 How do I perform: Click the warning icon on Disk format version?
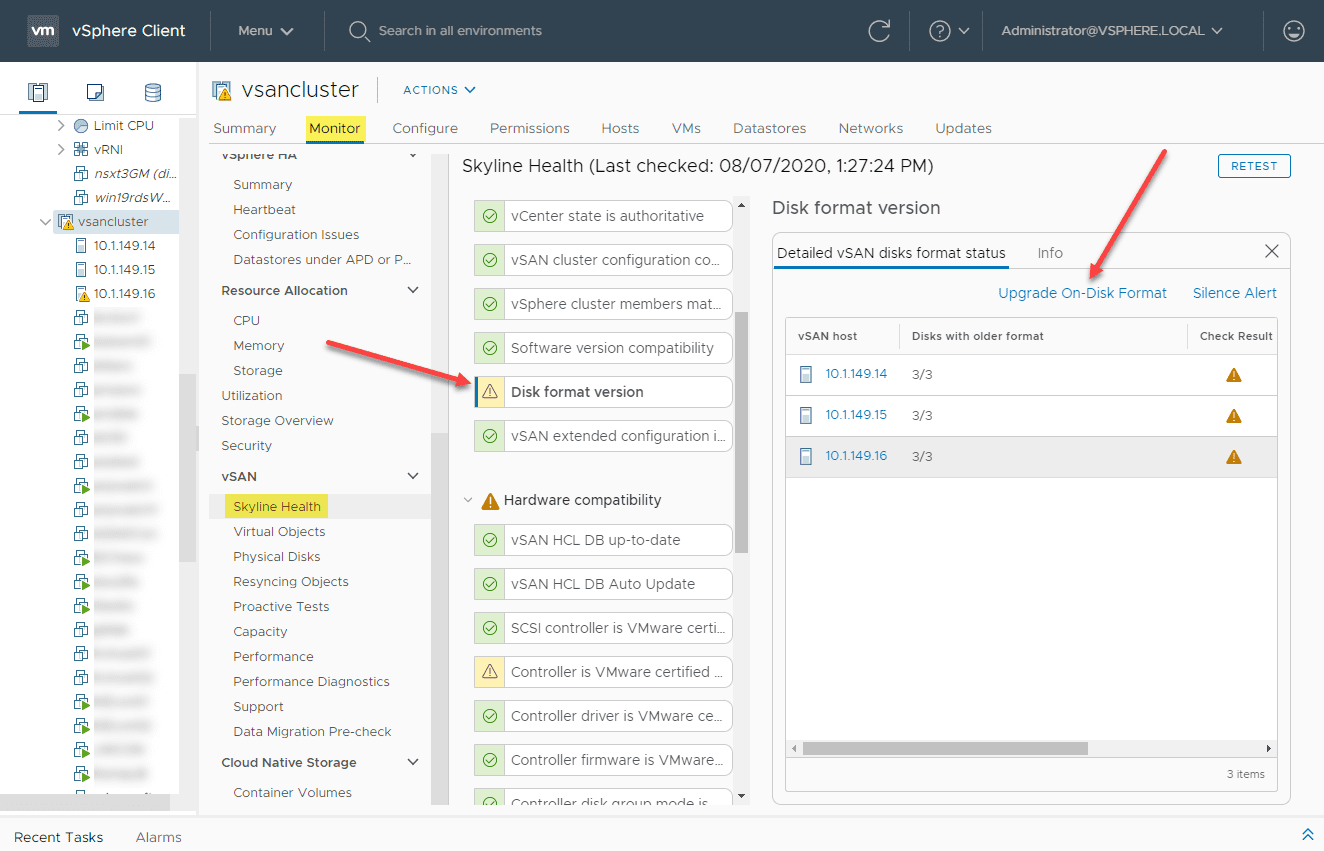pyautogui.click(x=489, y=392)
